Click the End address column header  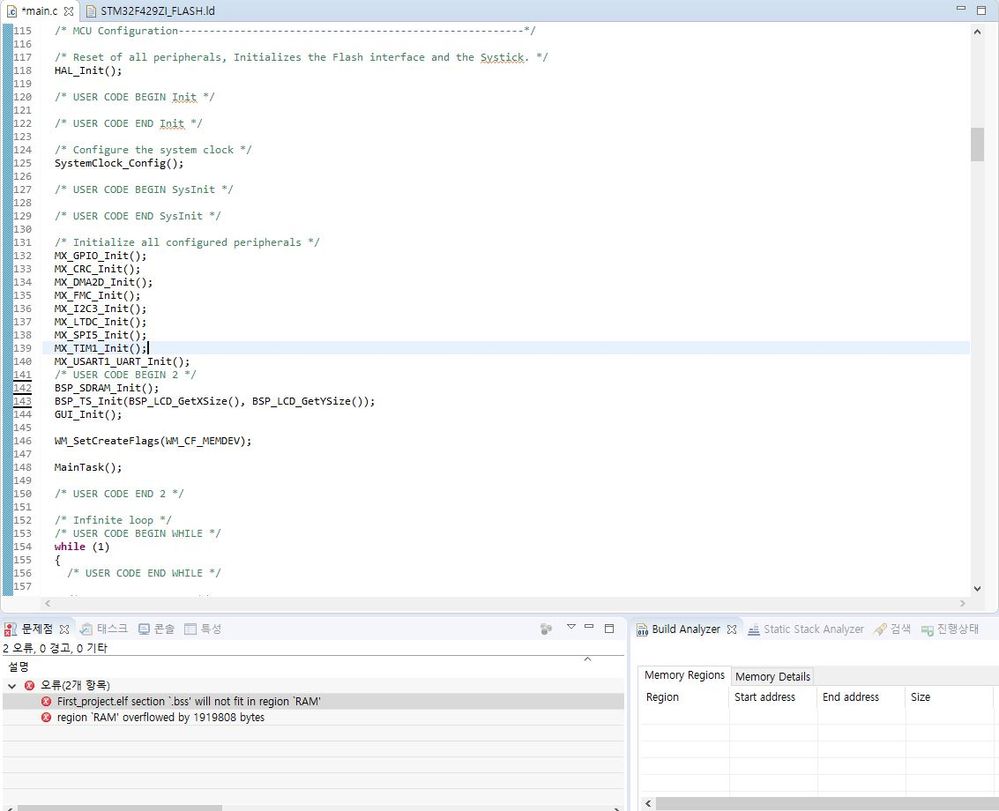point(860,697)
